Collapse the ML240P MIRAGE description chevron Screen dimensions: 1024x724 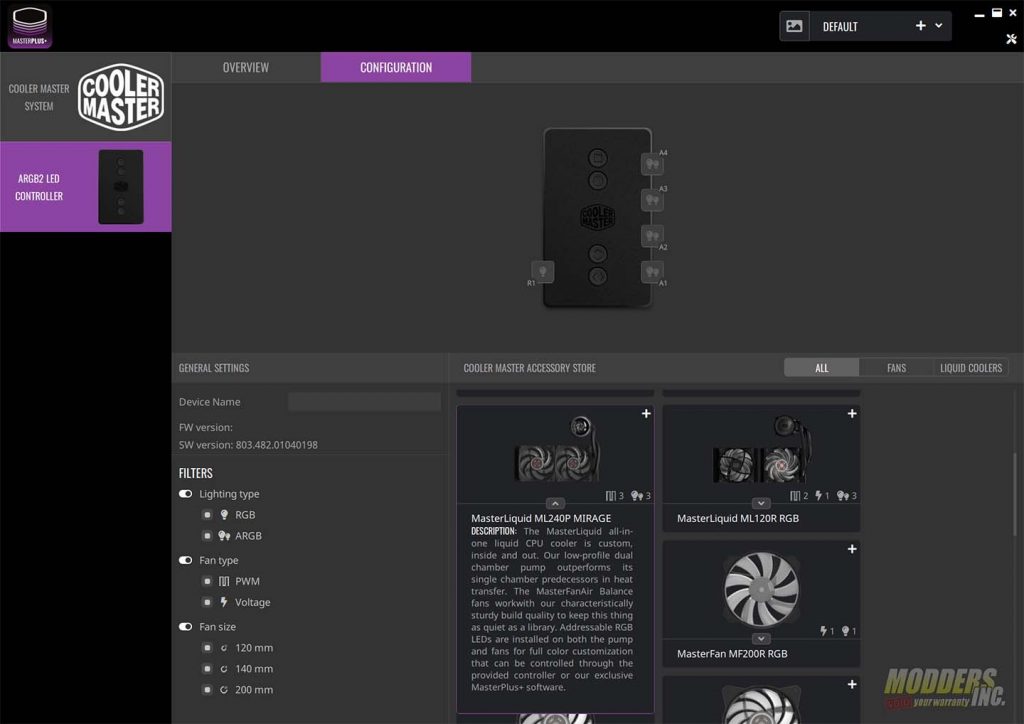(x=555, y=503)
